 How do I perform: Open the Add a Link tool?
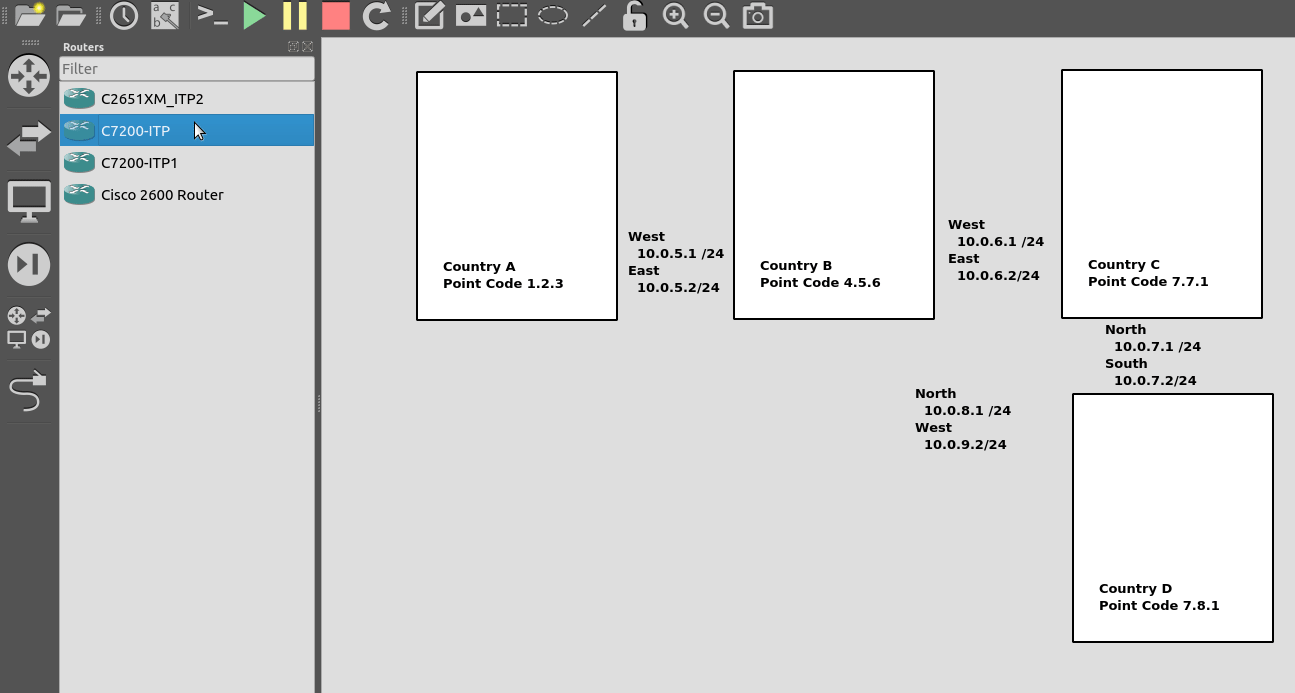(29, 392)
